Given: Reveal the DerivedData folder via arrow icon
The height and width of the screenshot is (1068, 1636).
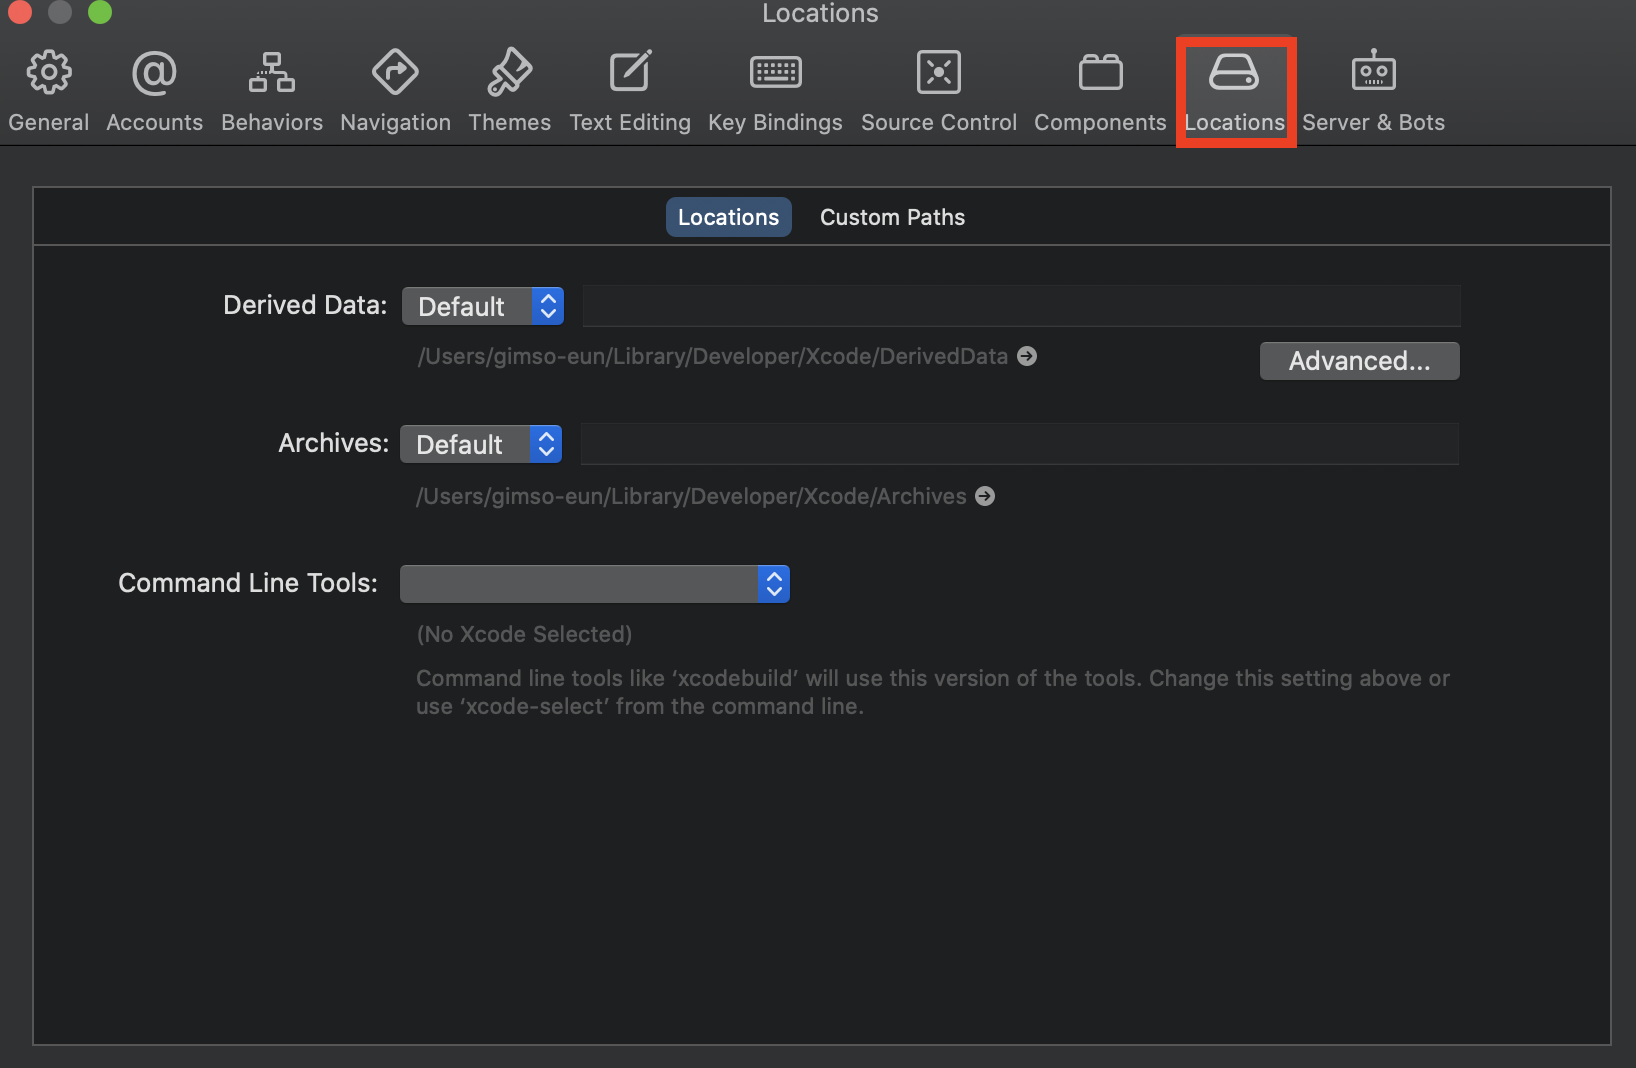Looking at the screenshot, I should 1027,356.
